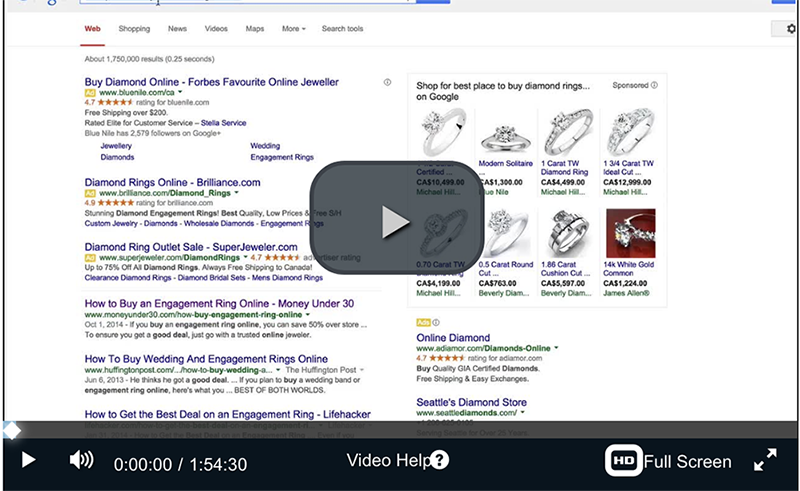Open Buy Diamond Online Forbes ad result

point(211,82)
